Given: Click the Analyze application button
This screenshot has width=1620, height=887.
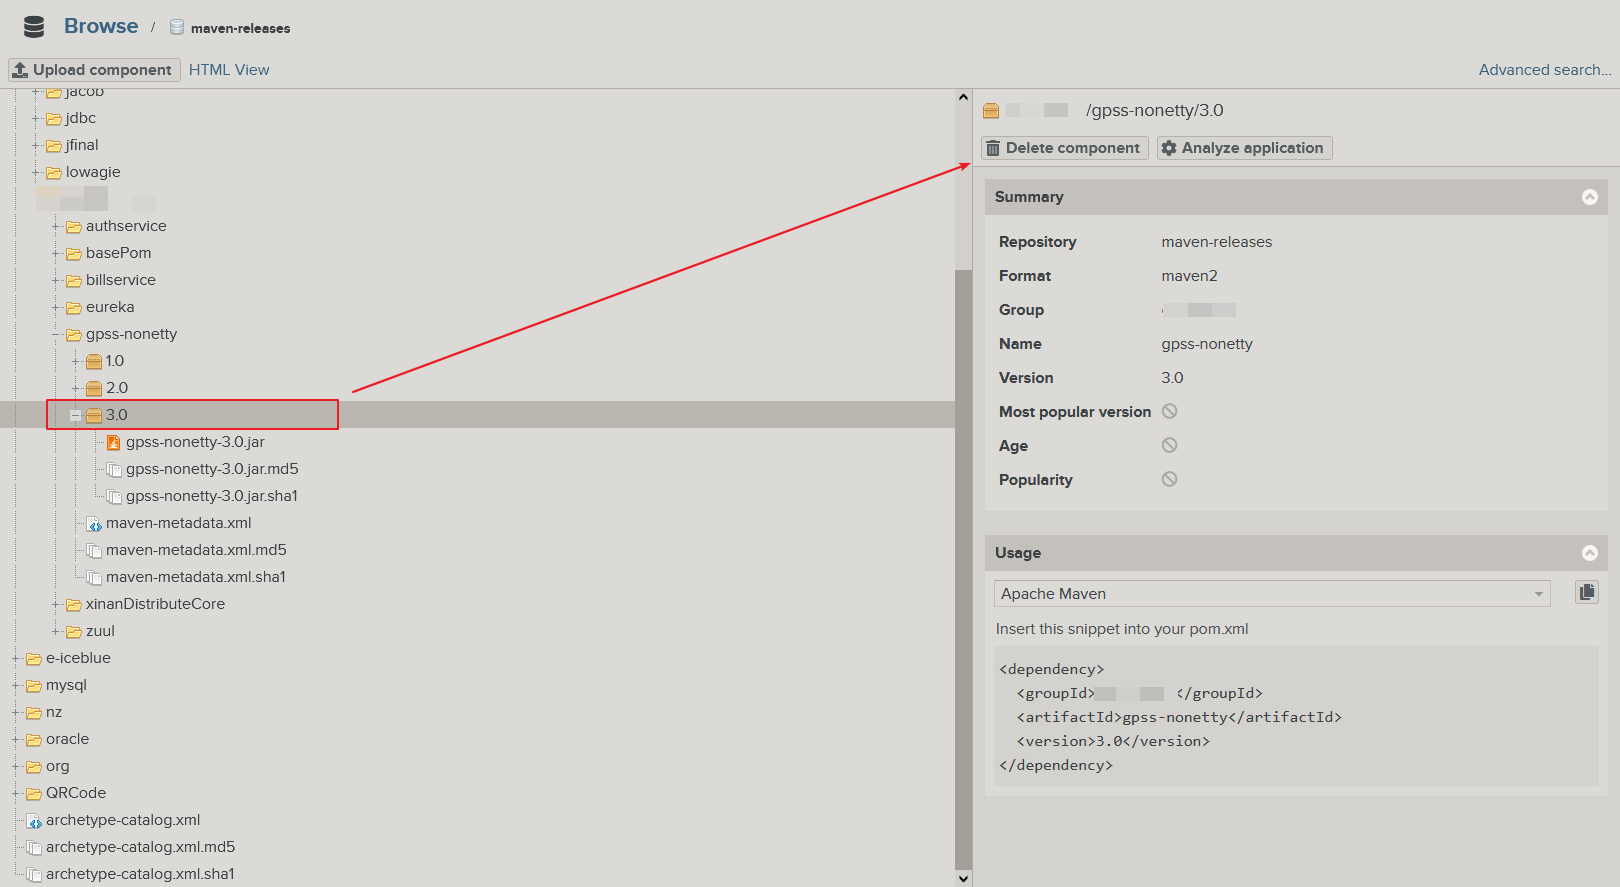Looking at the screenshot, I should pos(1245,148).
